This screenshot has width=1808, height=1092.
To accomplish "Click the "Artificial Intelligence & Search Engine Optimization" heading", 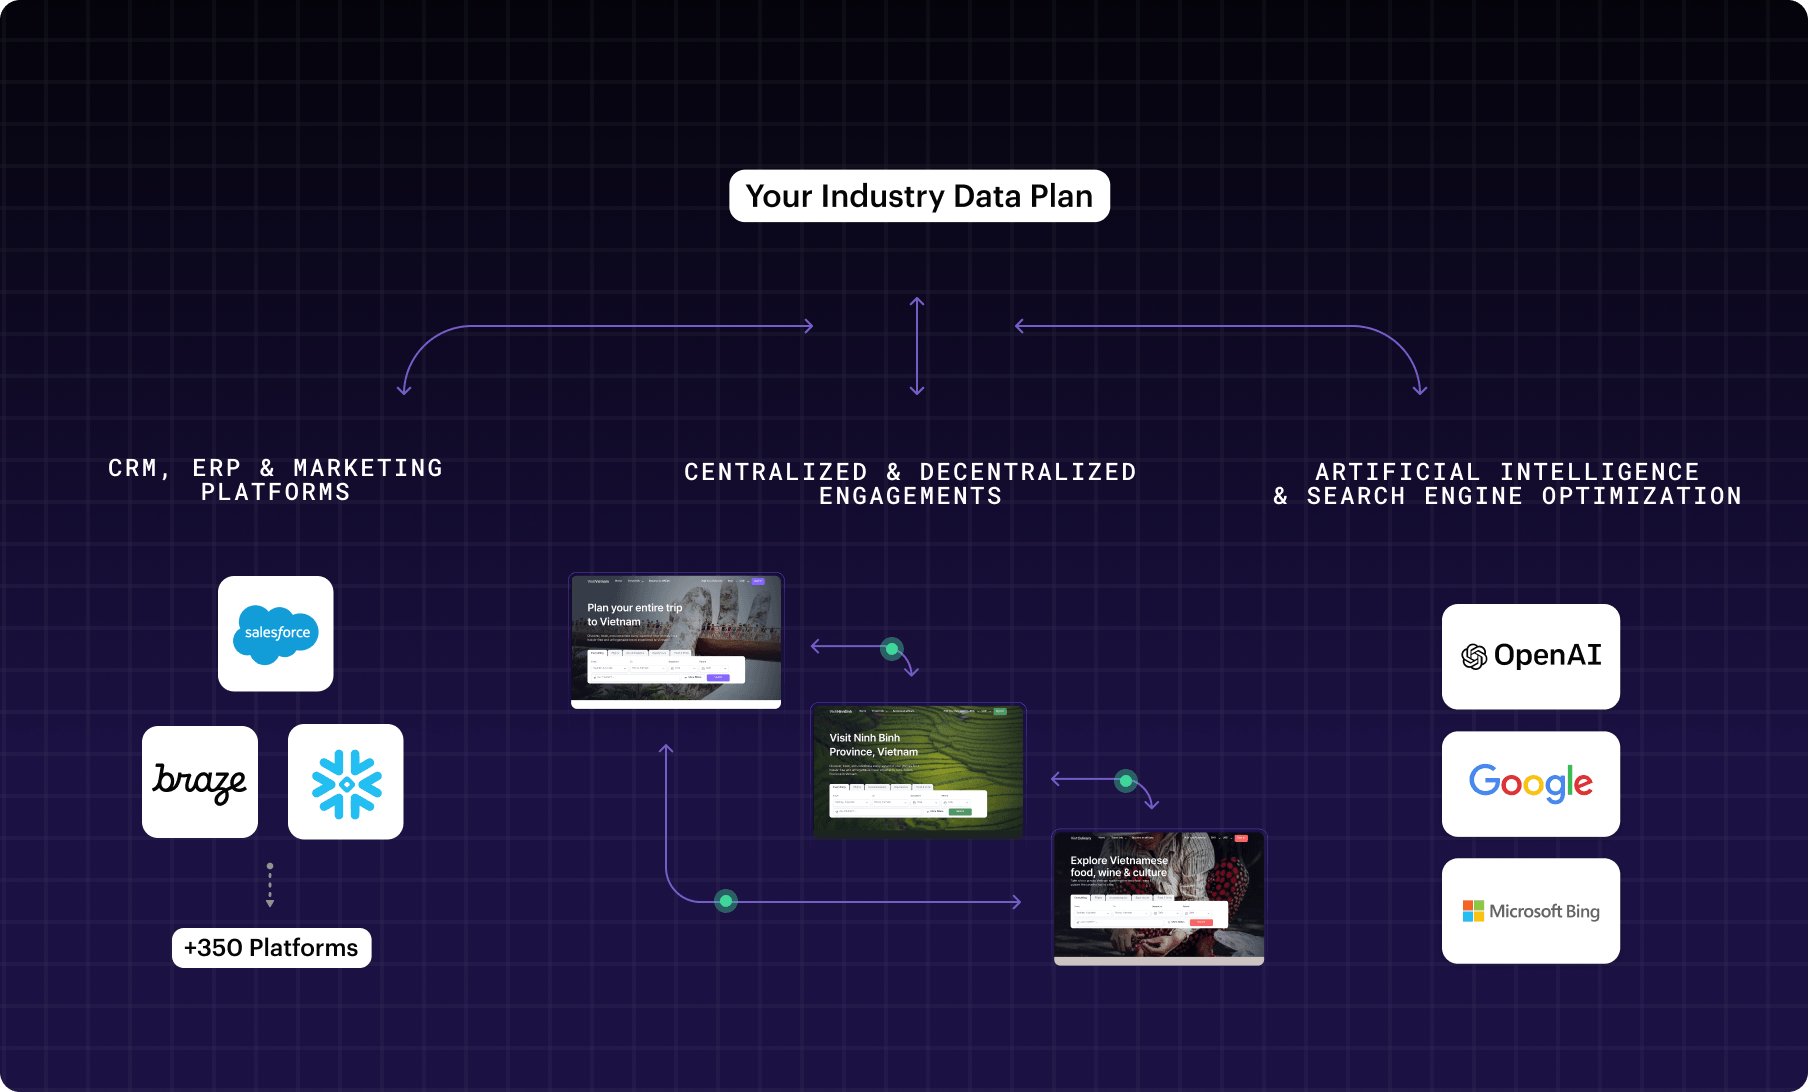I will (x=1507, y=484).
